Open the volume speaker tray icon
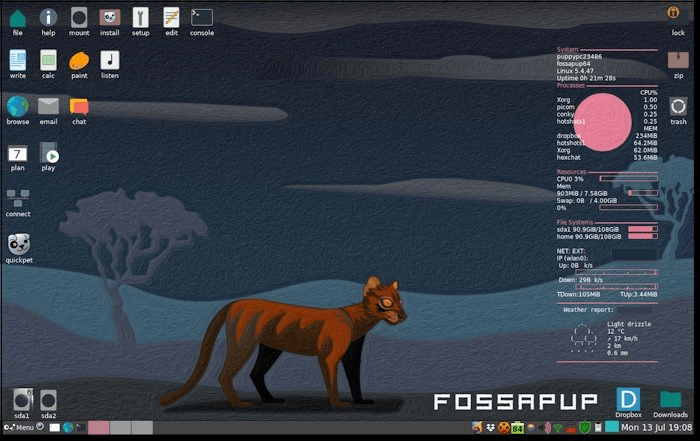Screen dimensions: 700x441 click(545, 428)
